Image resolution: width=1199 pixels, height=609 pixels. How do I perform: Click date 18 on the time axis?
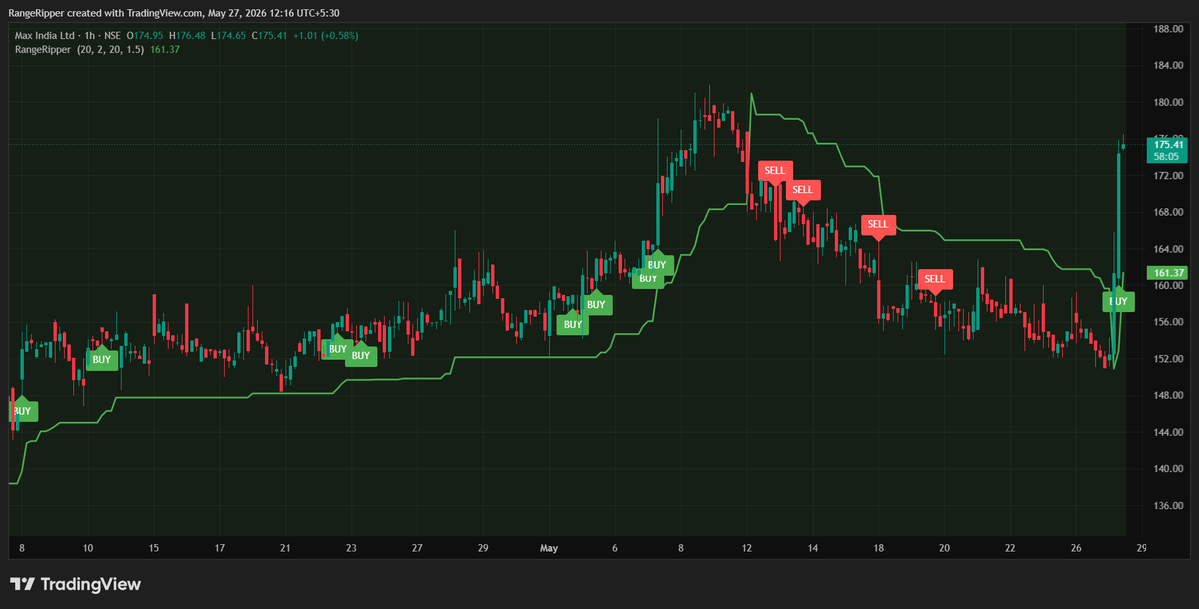(x=878, y=549)
